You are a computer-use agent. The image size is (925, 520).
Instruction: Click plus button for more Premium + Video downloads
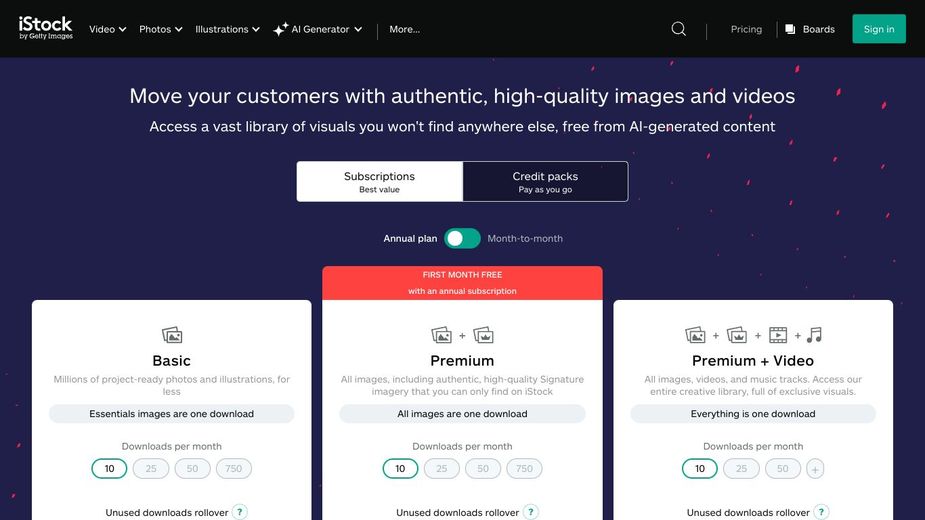[815, 469]
